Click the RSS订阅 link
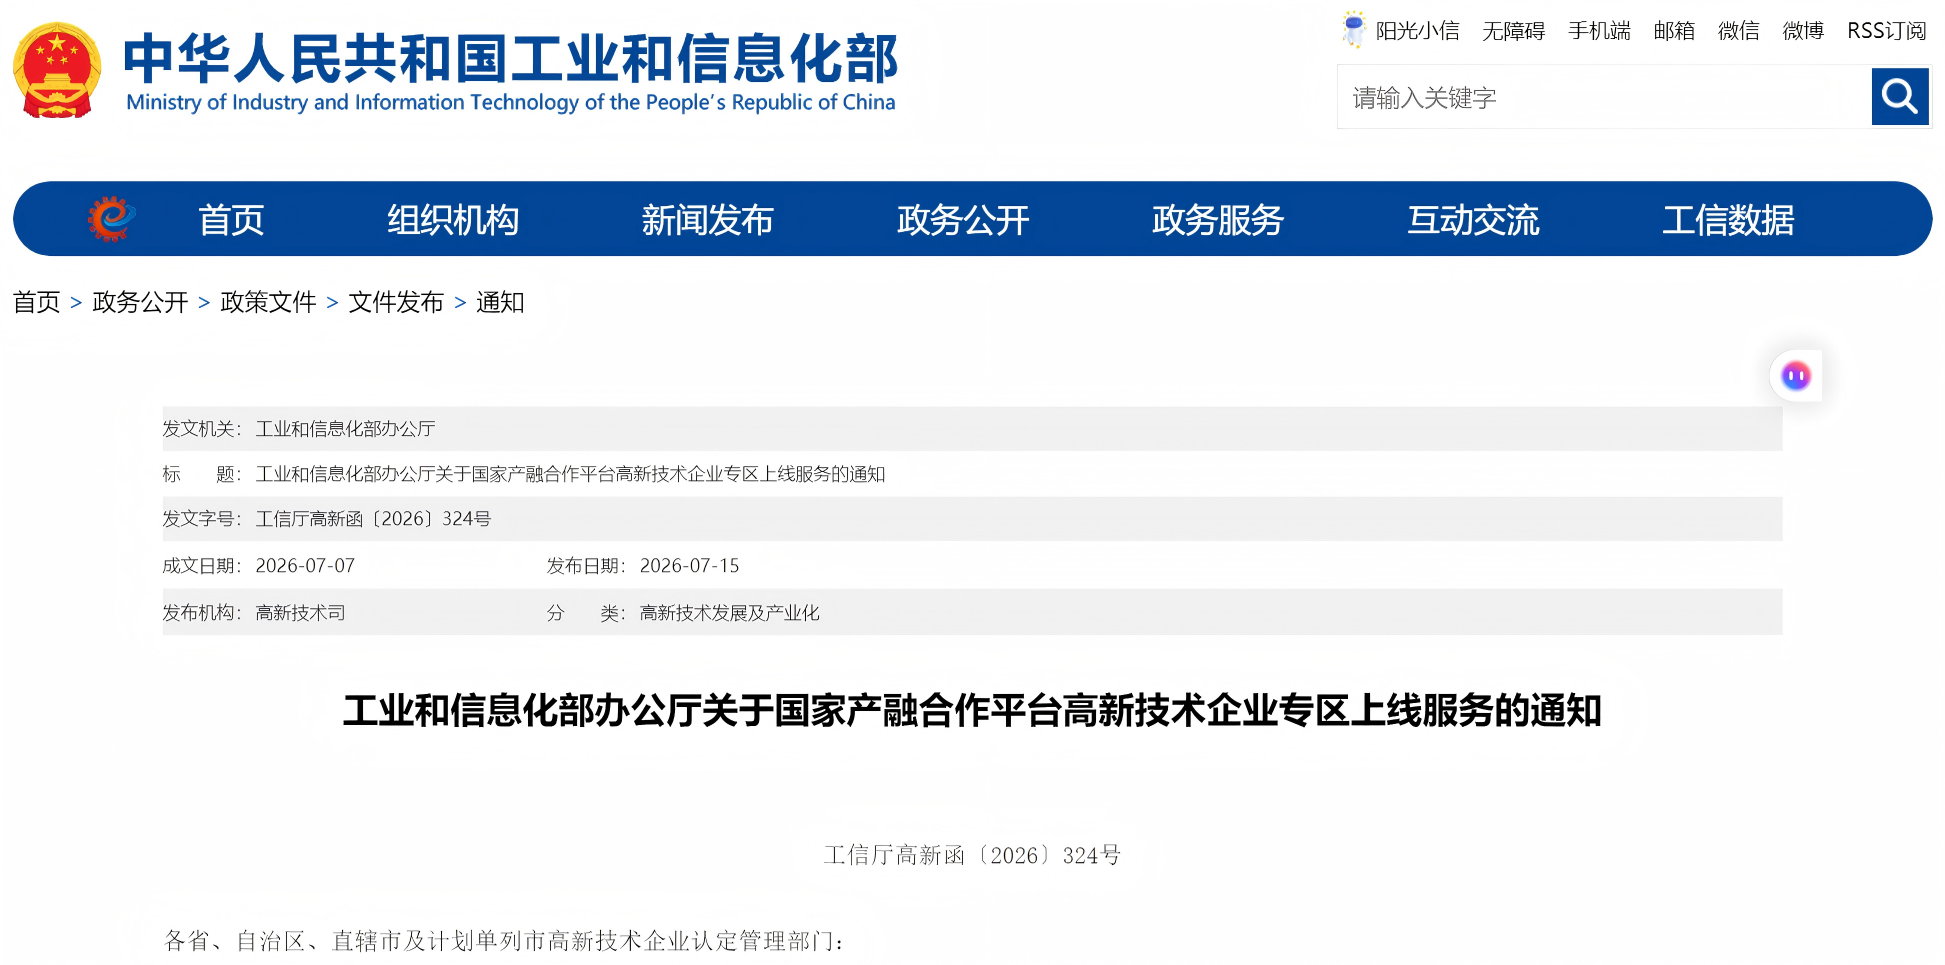 coord(1886,31)
